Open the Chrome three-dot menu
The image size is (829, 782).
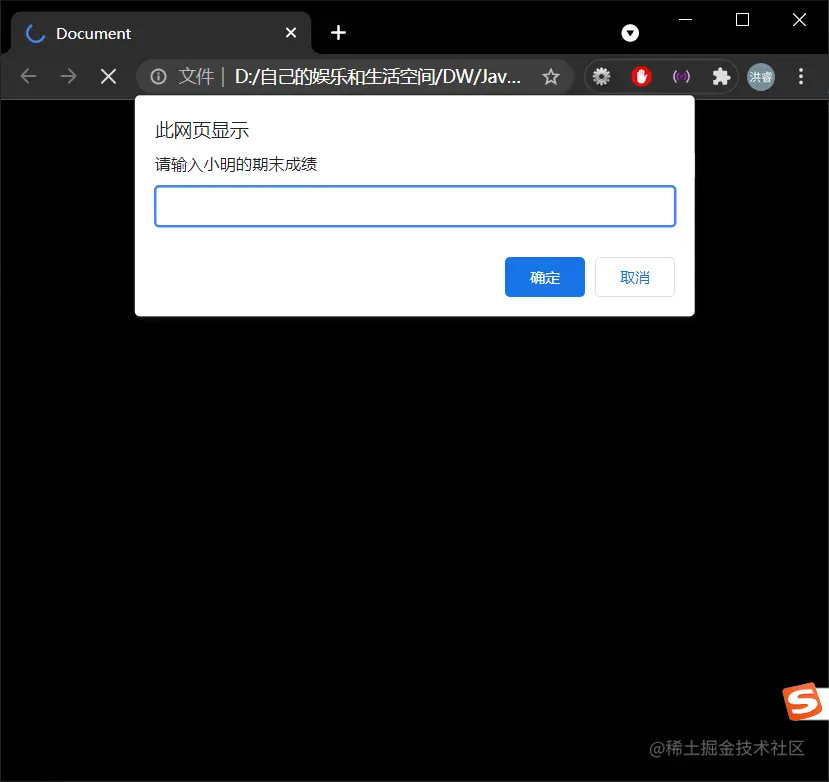pos(801,77)
